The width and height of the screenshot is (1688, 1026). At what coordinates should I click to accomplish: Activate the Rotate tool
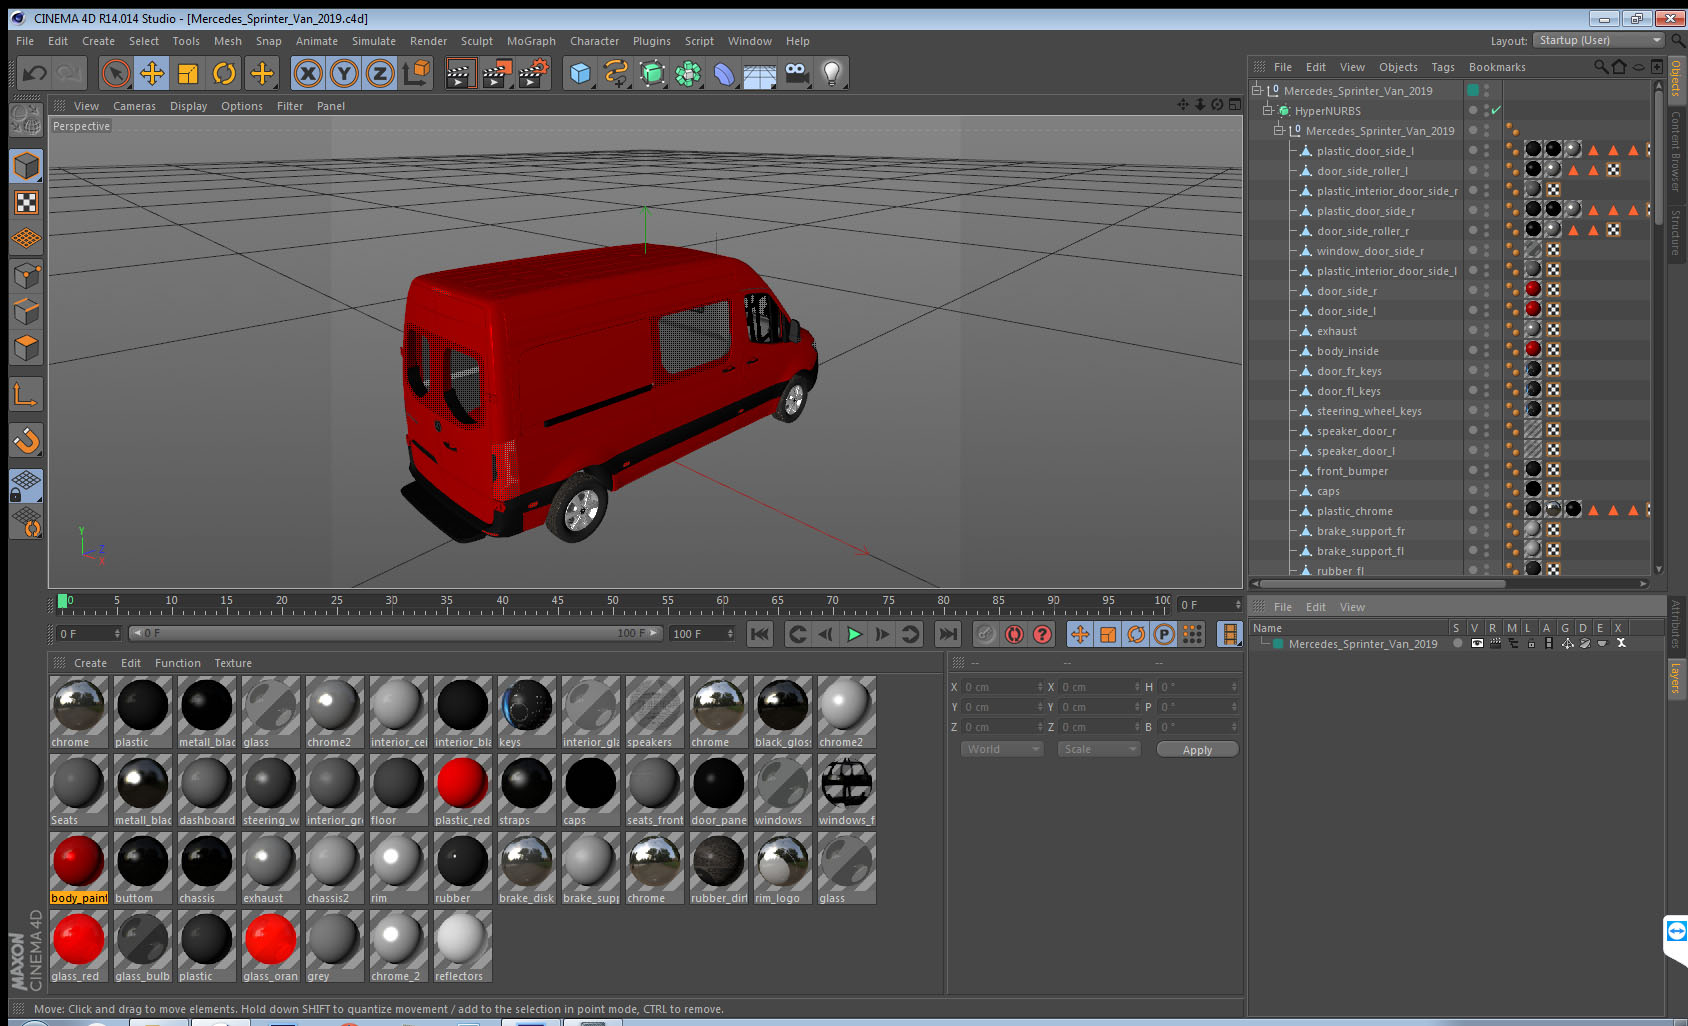tap(224, 73)
